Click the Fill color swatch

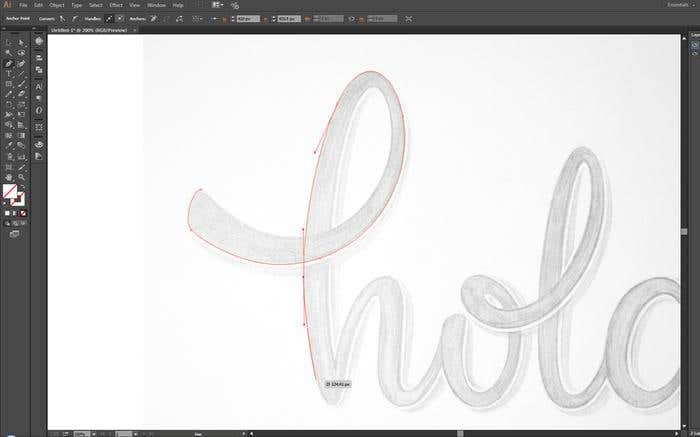[10, 191]
